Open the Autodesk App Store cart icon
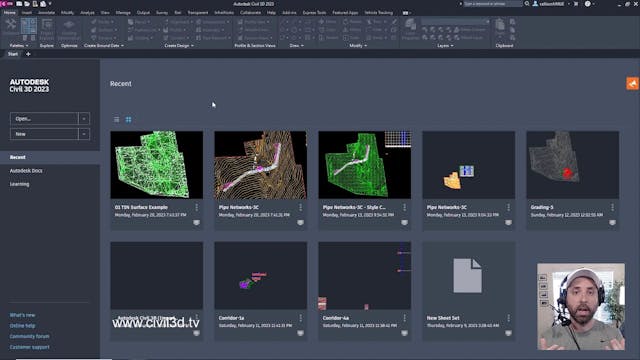 [576, 4]
